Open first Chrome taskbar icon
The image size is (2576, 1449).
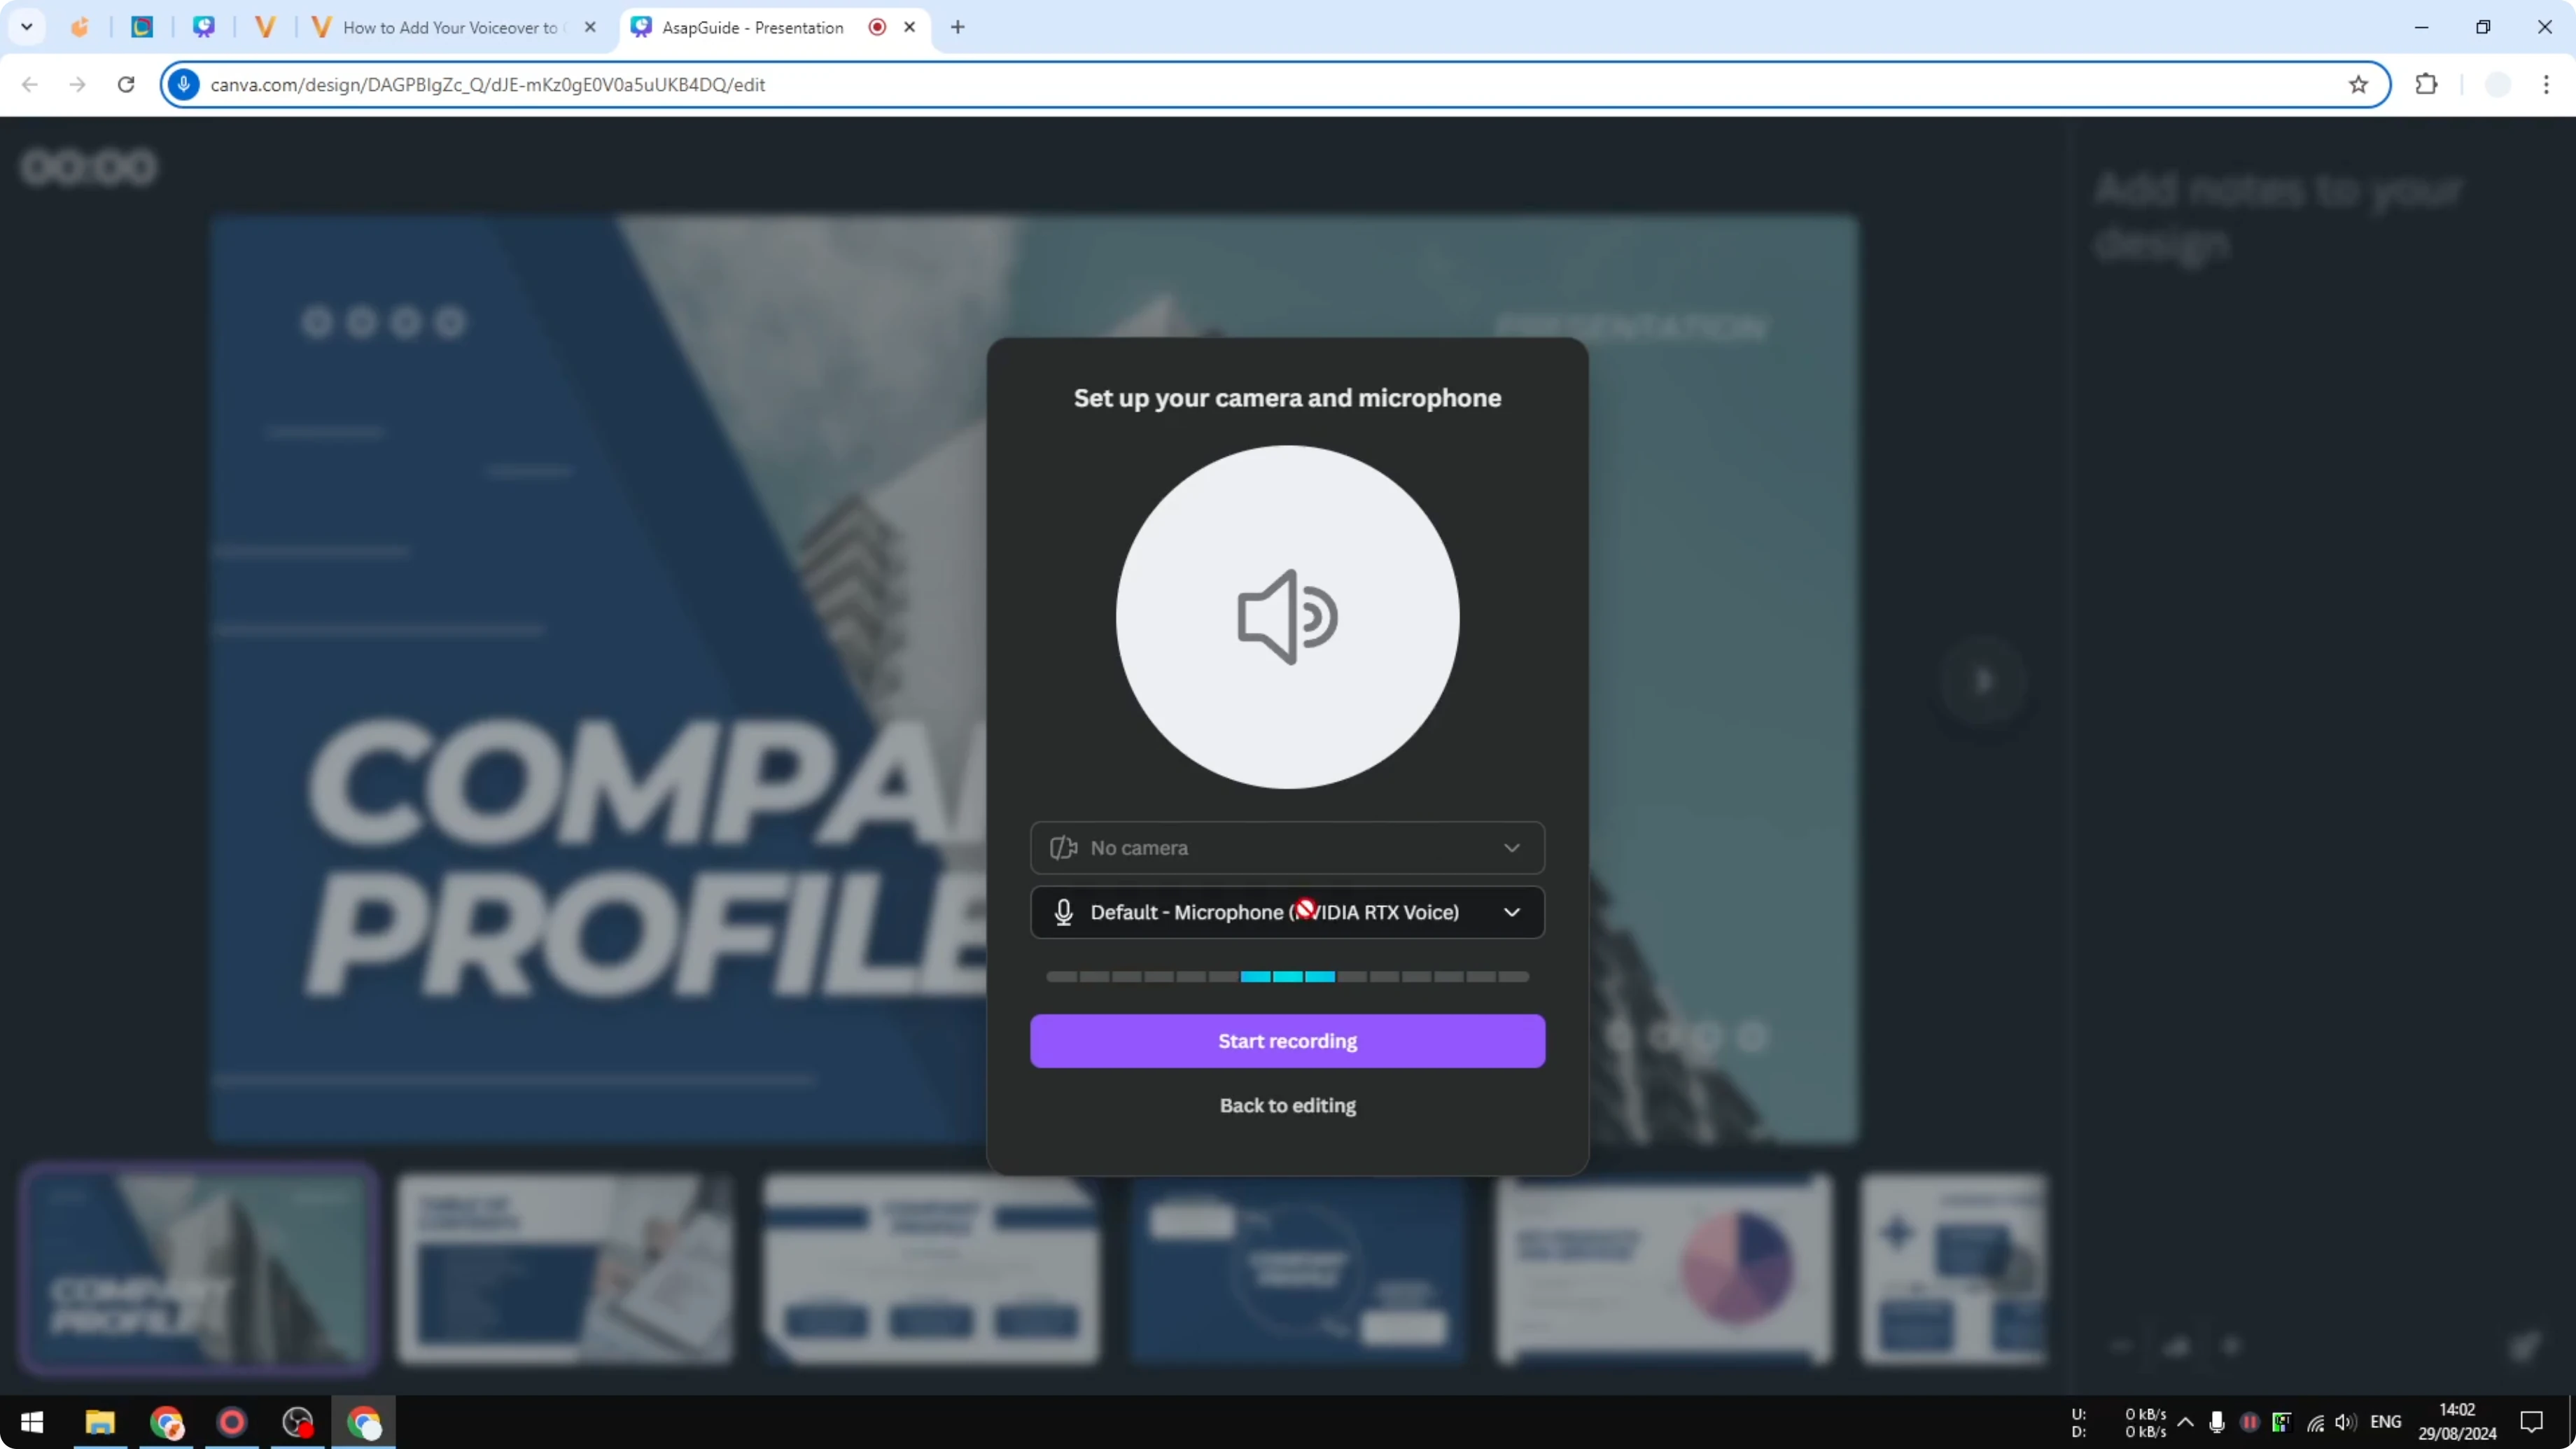pyautogui.click(x=166, y=1422)
